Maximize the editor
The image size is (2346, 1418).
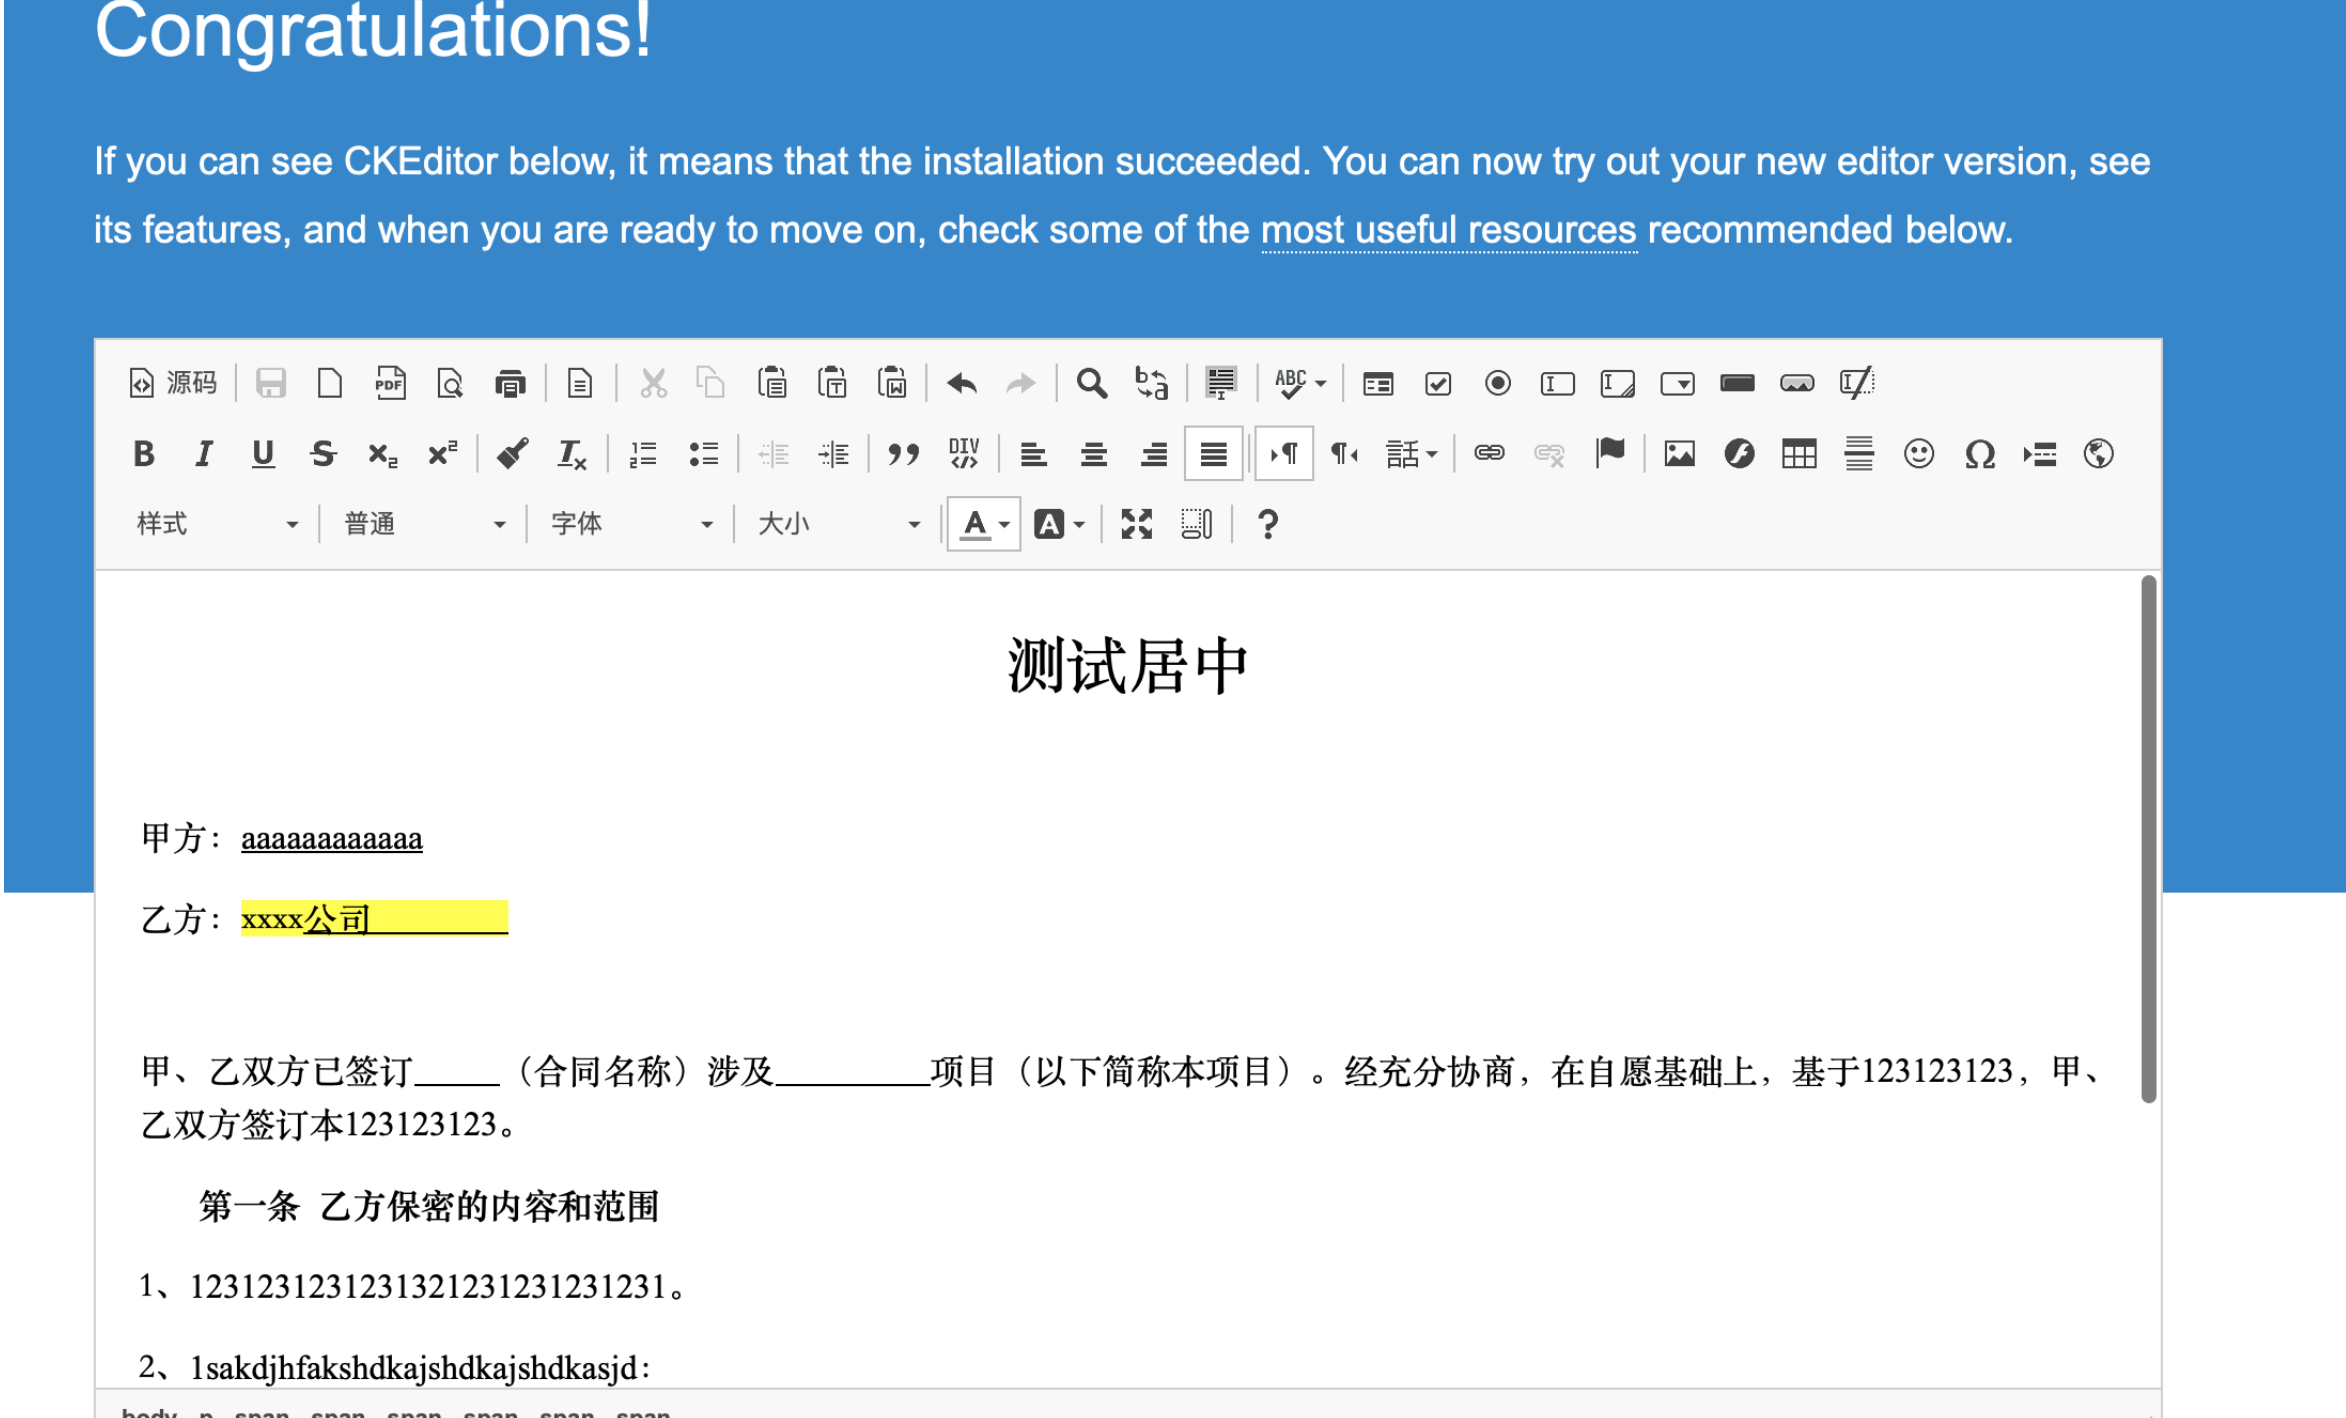click(x=1137, y=524)
